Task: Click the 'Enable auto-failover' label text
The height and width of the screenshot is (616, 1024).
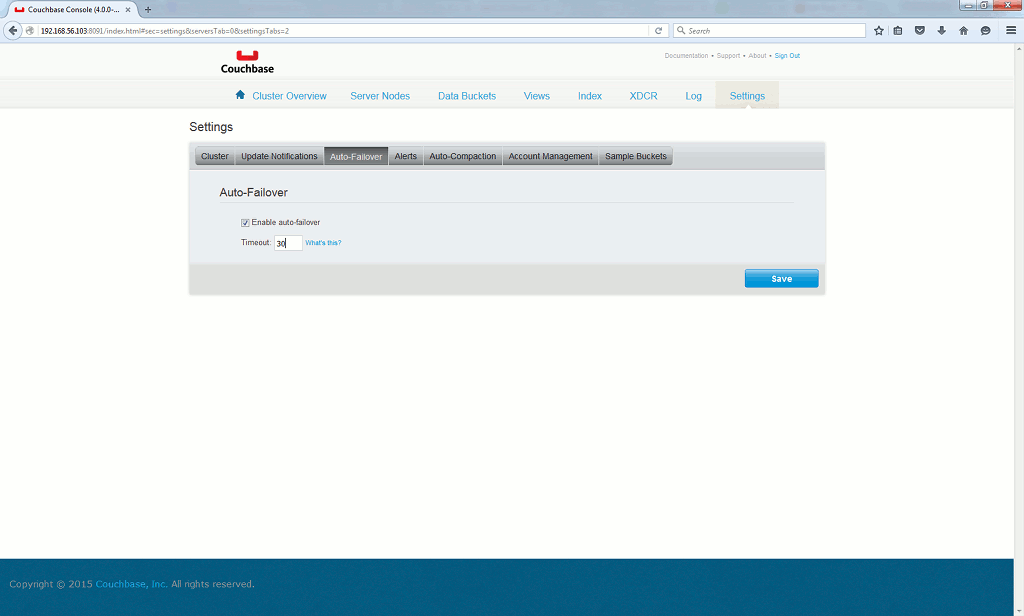Action: [285, 223]
